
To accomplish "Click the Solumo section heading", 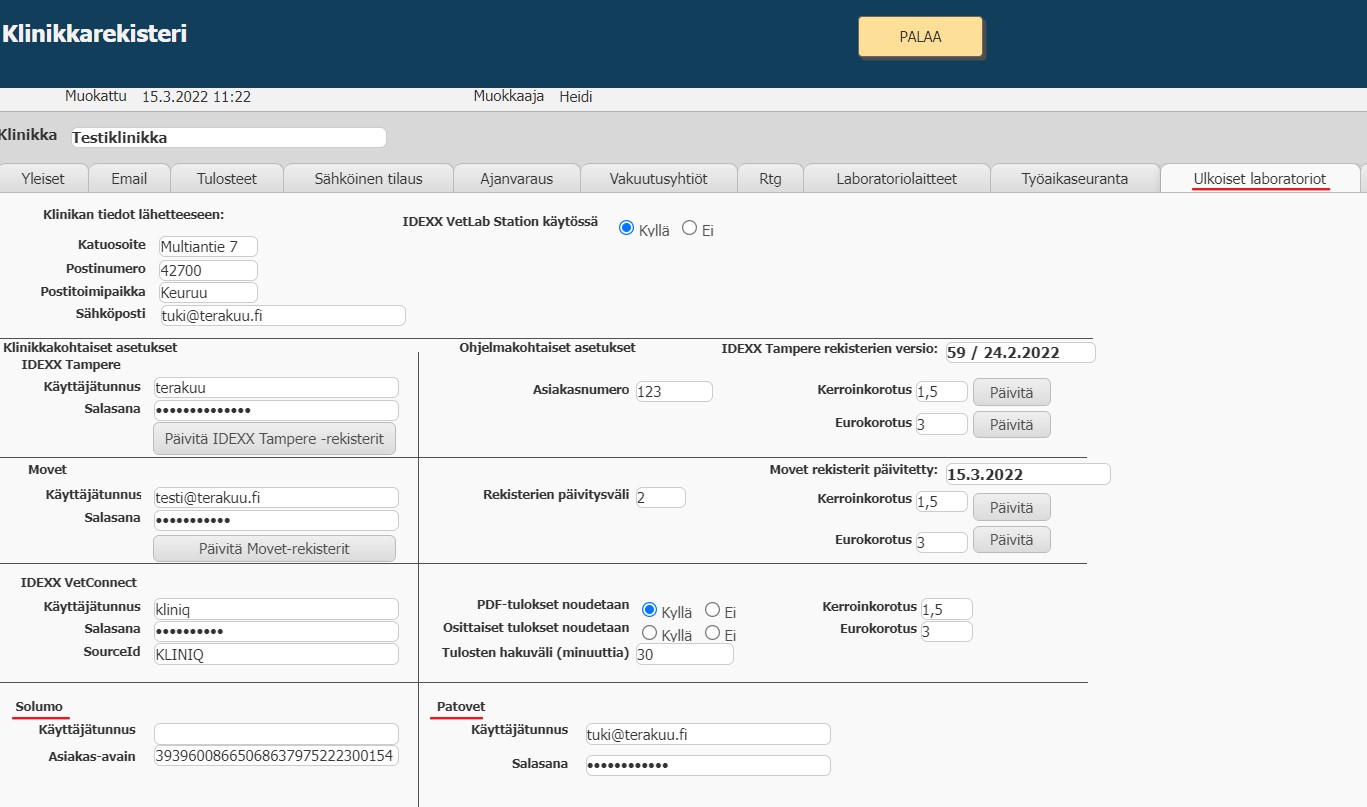I will pyautogui.click(x=39, y=707).
